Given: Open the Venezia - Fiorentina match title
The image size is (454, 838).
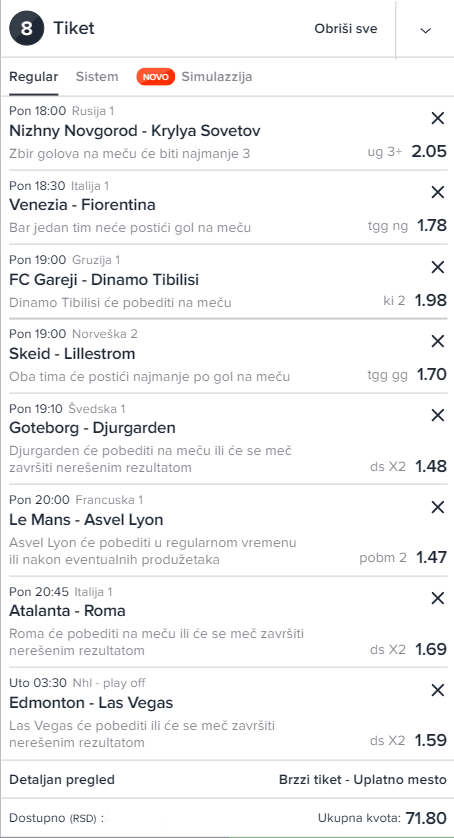Looking at the screenshot, I should coord(82,205).
